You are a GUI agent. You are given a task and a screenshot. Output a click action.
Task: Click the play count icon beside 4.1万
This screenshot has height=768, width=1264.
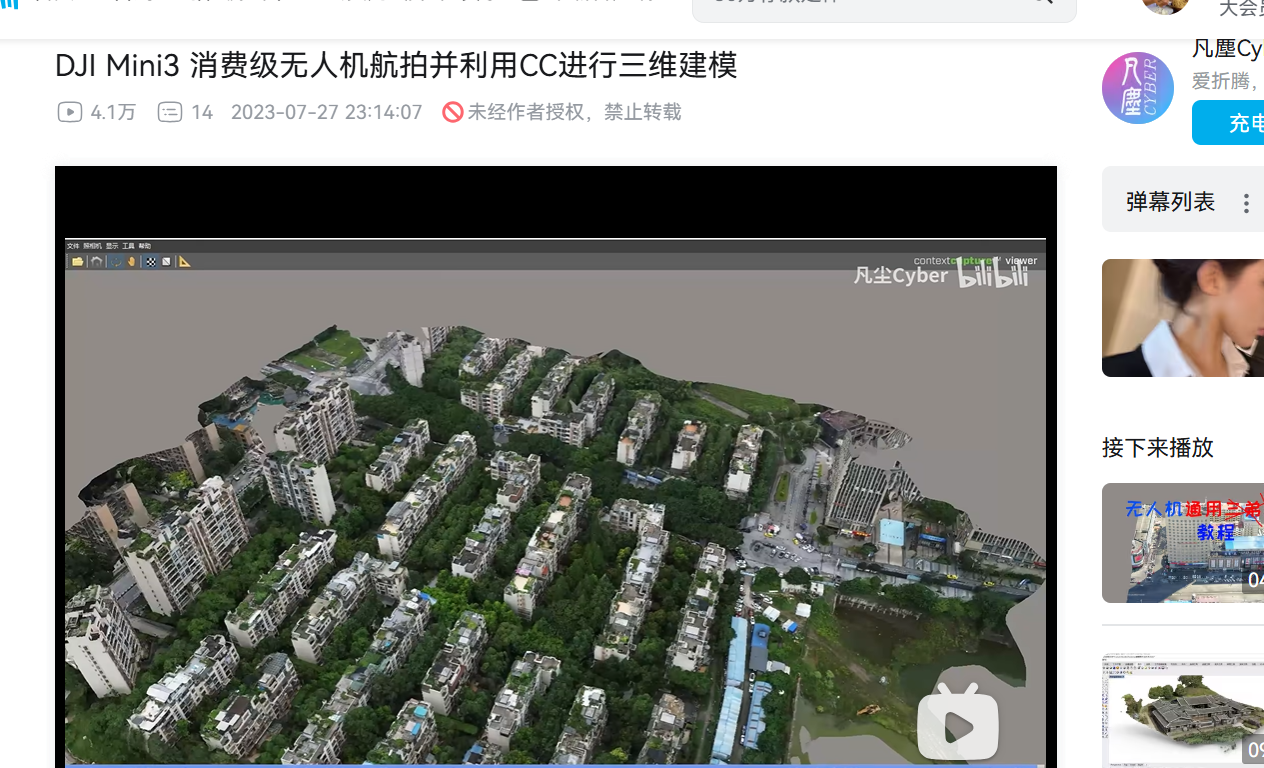click(69, 112)
